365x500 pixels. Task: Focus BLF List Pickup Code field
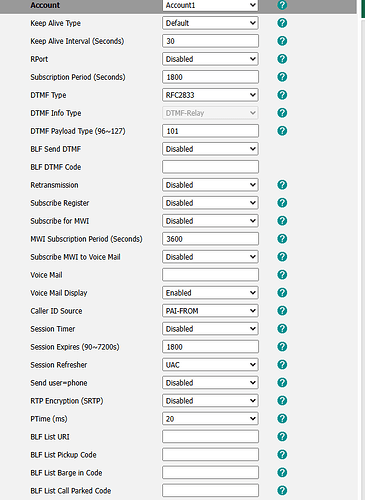click(210, 455)
